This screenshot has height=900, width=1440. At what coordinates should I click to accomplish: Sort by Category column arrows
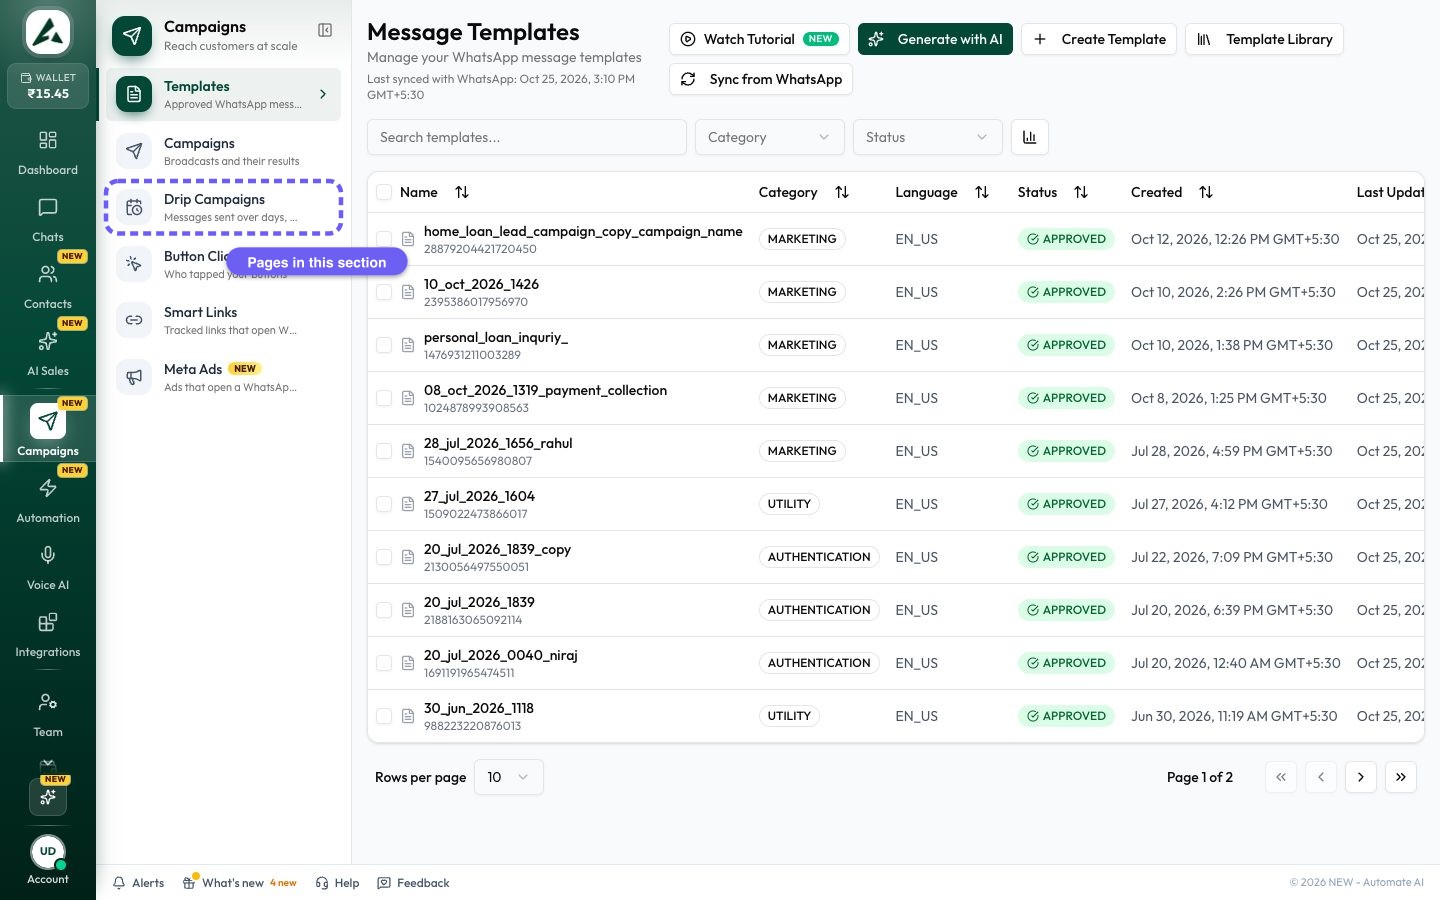pos(842,192)
